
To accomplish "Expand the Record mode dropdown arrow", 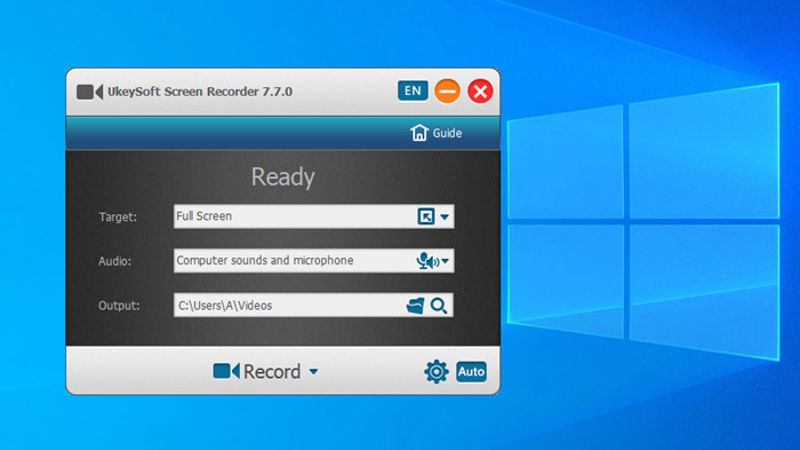I will tap(314, 372).
